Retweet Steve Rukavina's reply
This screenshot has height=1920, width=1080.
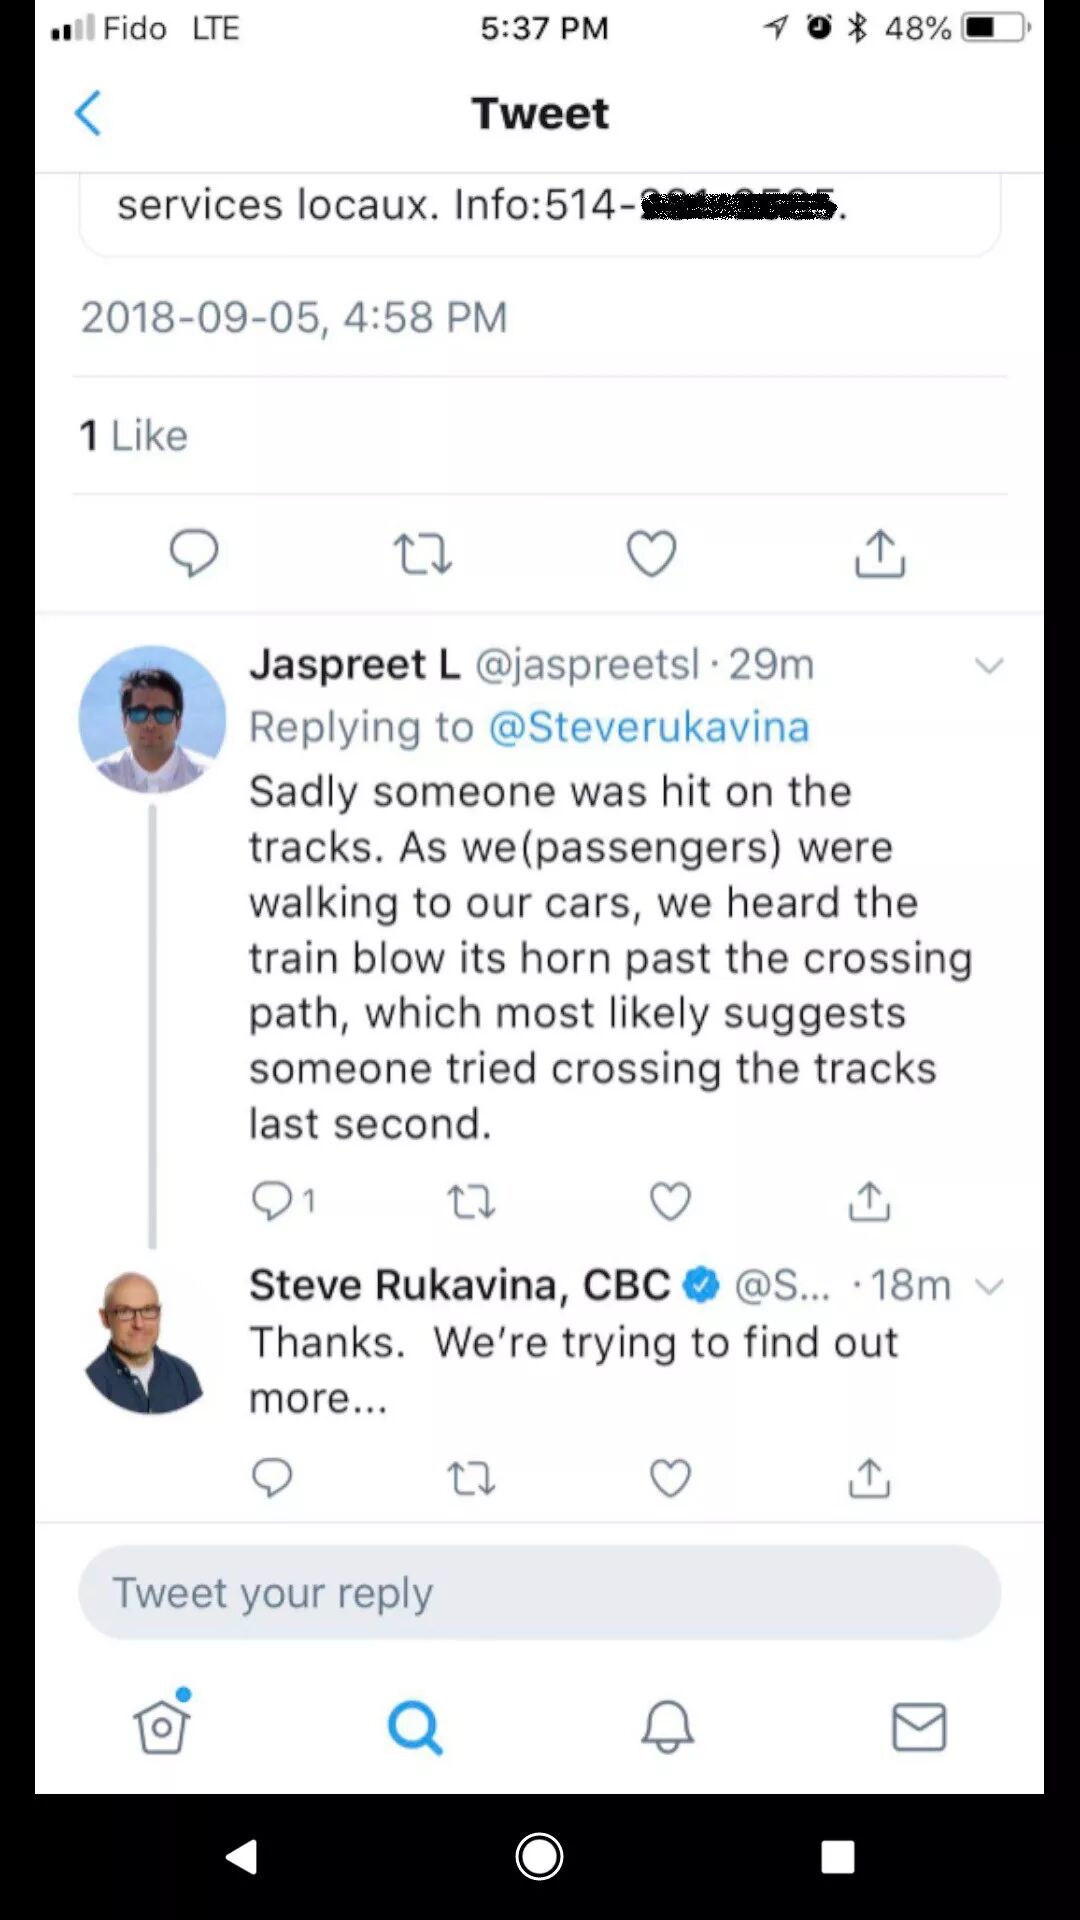click(470, 1478)
